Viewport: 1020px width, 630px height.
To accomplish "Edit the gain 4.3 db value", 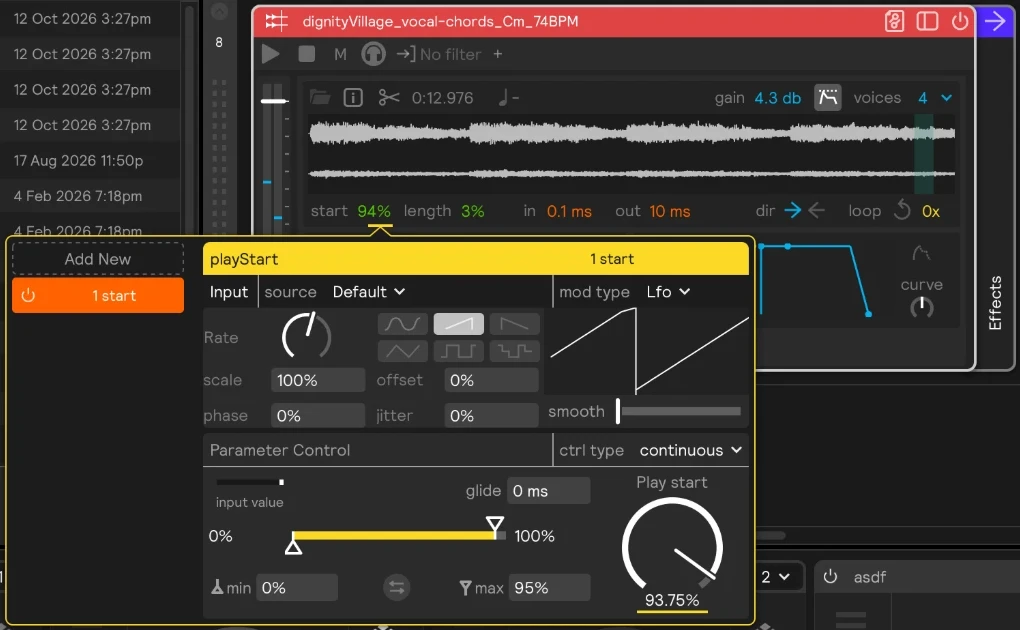I will (x=777, y=98).
